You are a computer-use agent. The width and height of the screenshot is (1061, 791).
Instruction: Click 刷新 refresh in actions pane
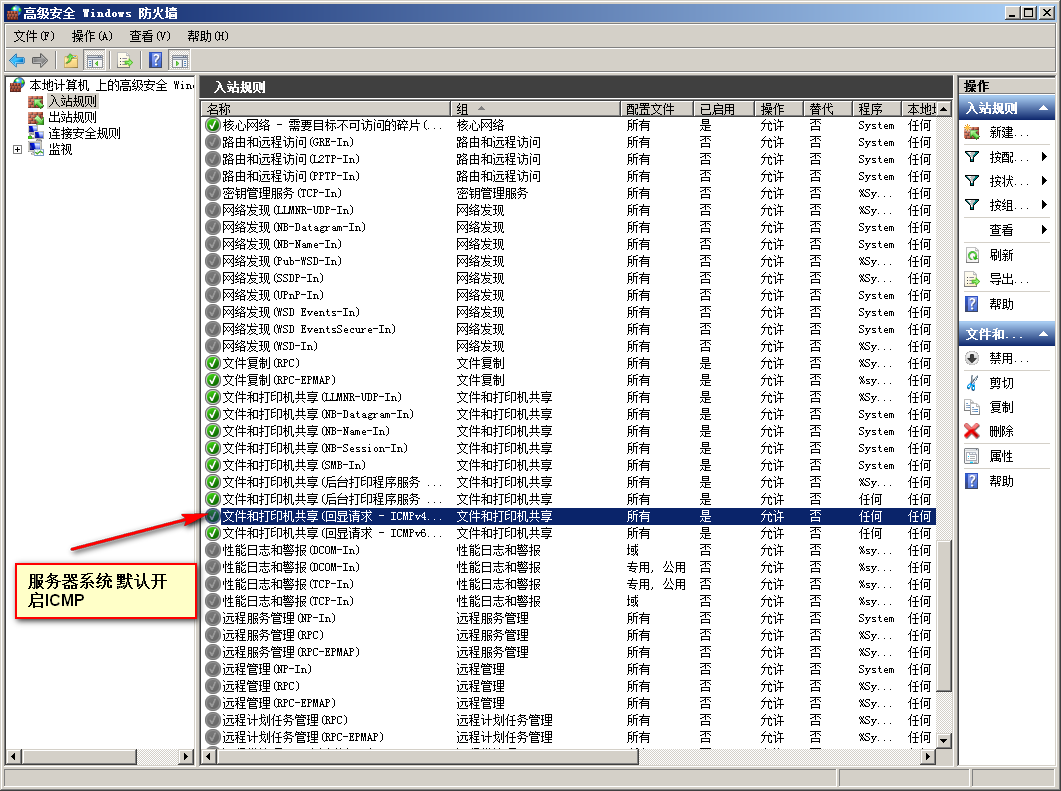[1001, 255]
